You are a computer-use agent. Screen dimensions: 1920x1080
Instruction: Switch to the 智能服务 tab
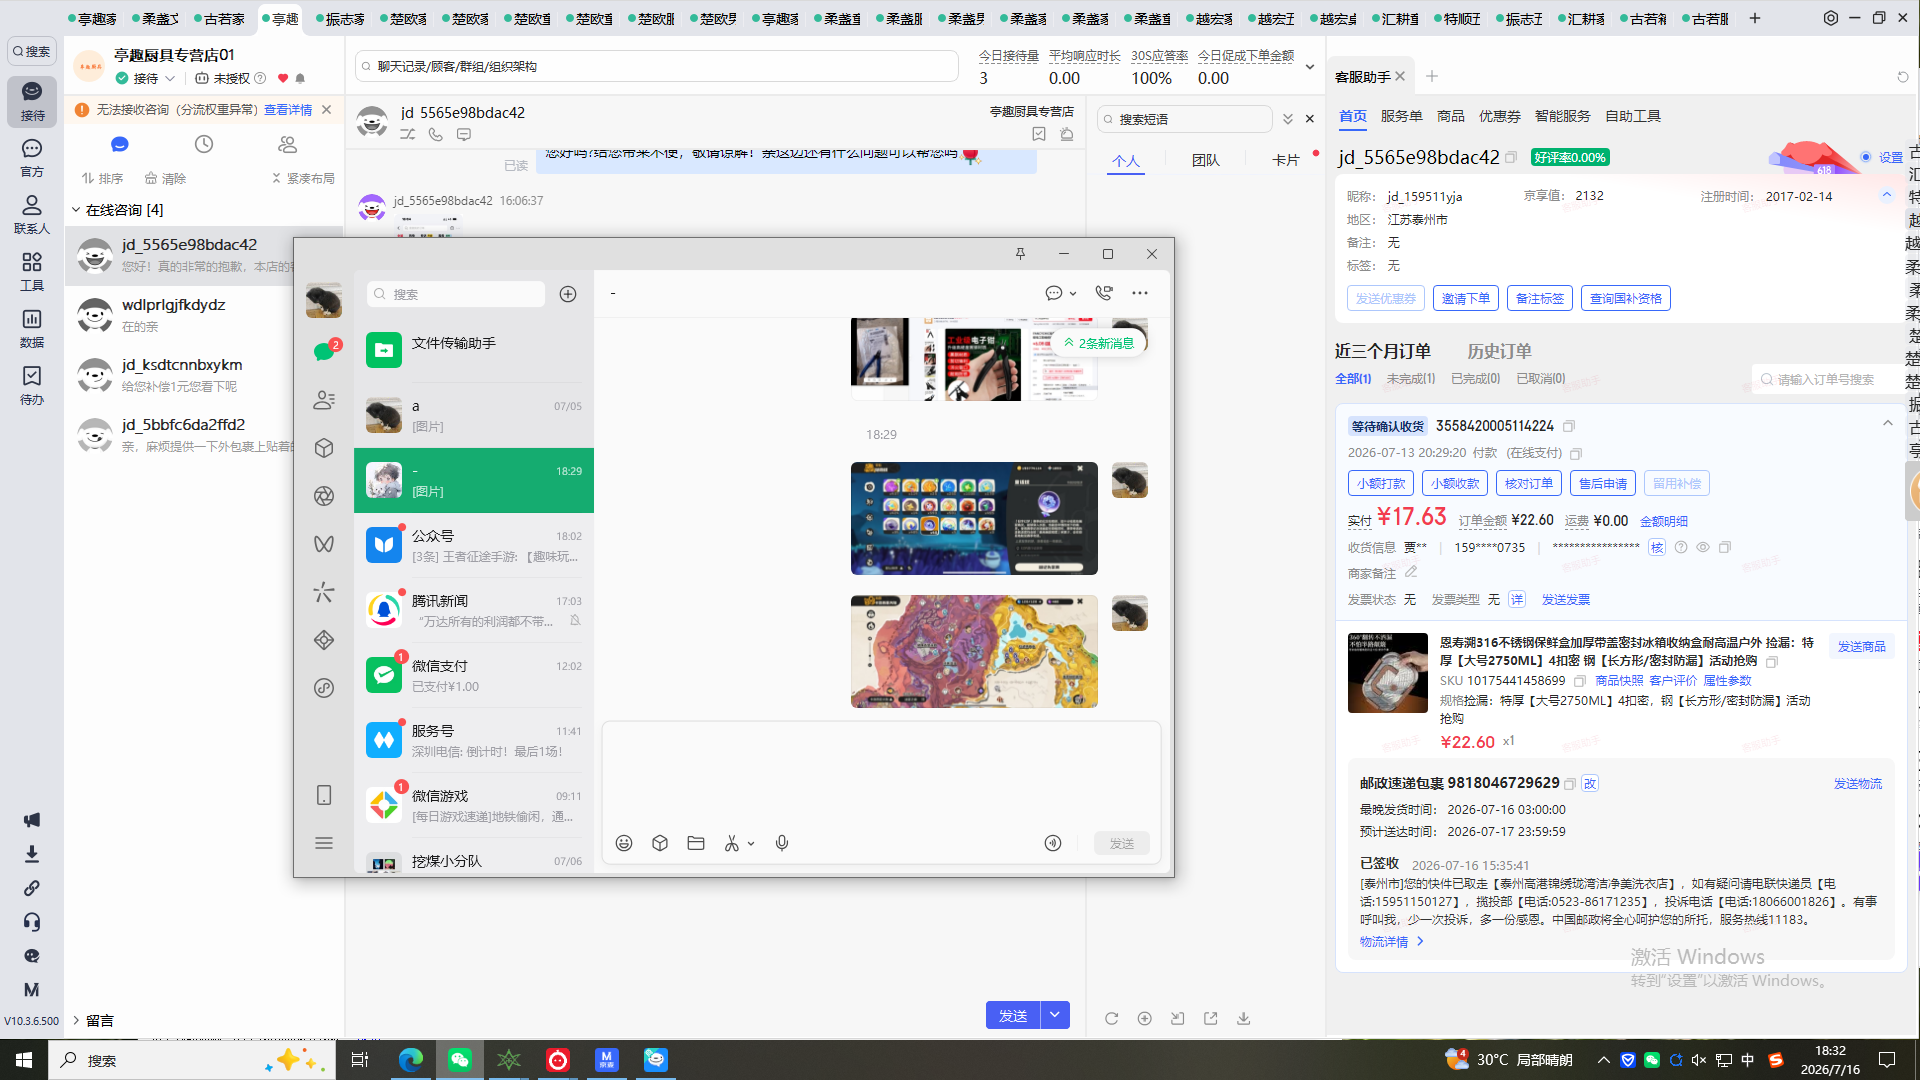point(1562,116)
